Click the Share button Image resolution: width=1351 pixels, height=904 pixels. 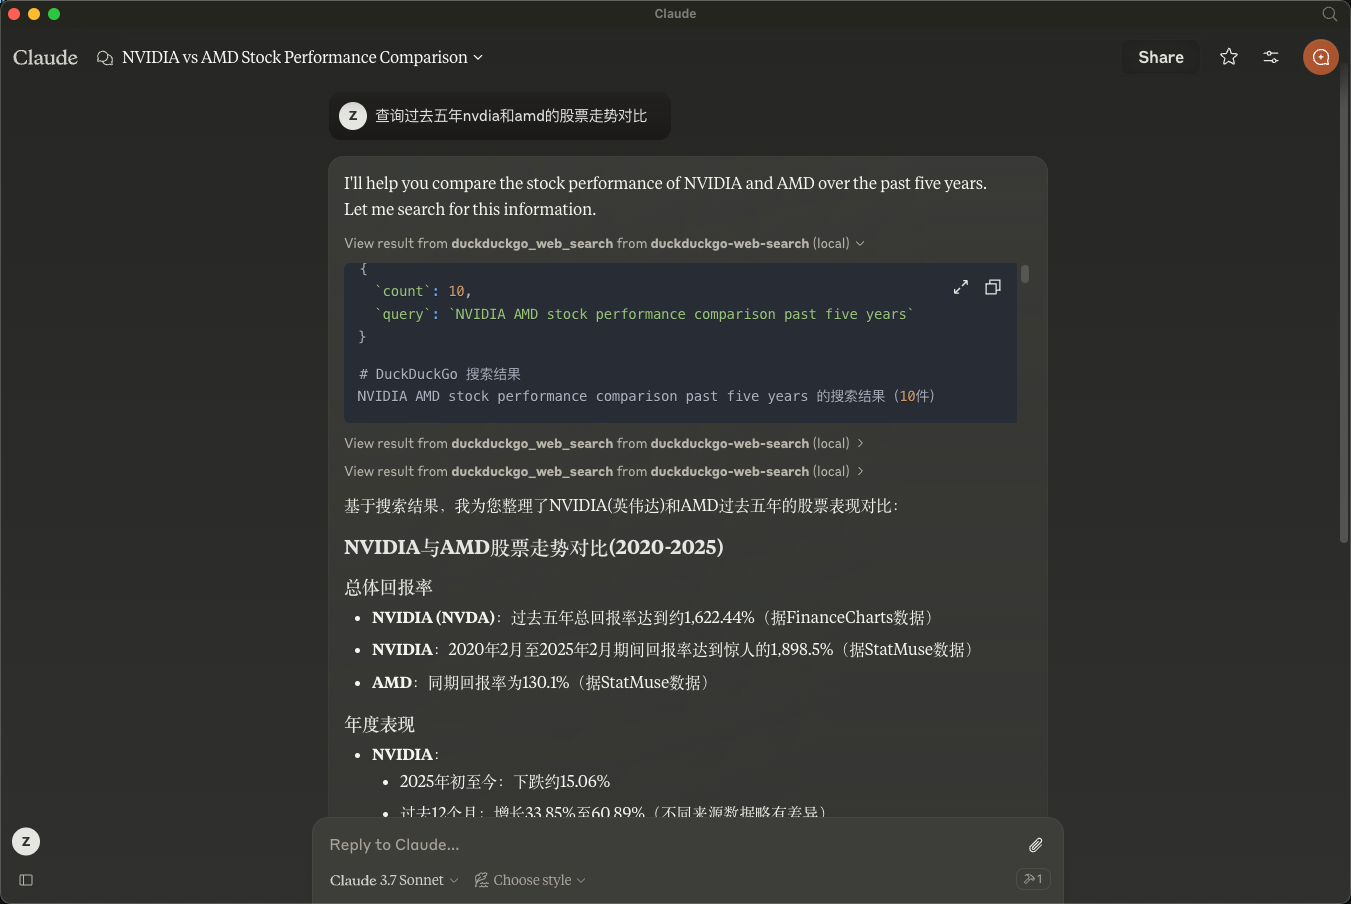pyautogui.click(x=1160, y=57)
